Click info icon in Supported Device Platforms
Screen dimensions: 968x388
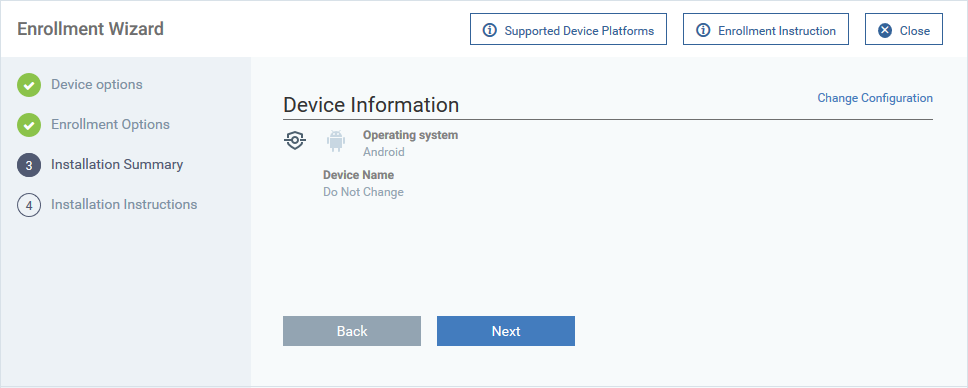tap(490, 30)
